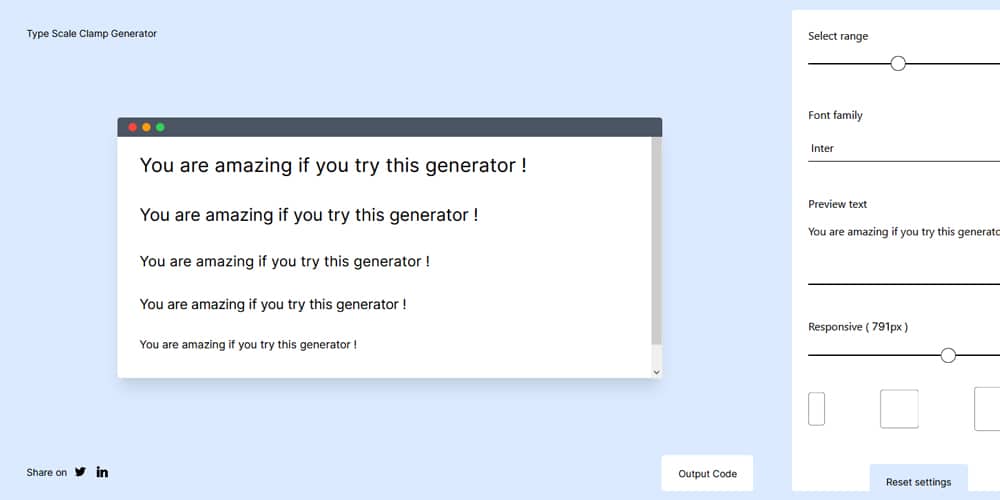Image resolution: width=1000 pixels, height=500 pixels.
Task: Click the Select range slider handle
Action: pos(898,63)
